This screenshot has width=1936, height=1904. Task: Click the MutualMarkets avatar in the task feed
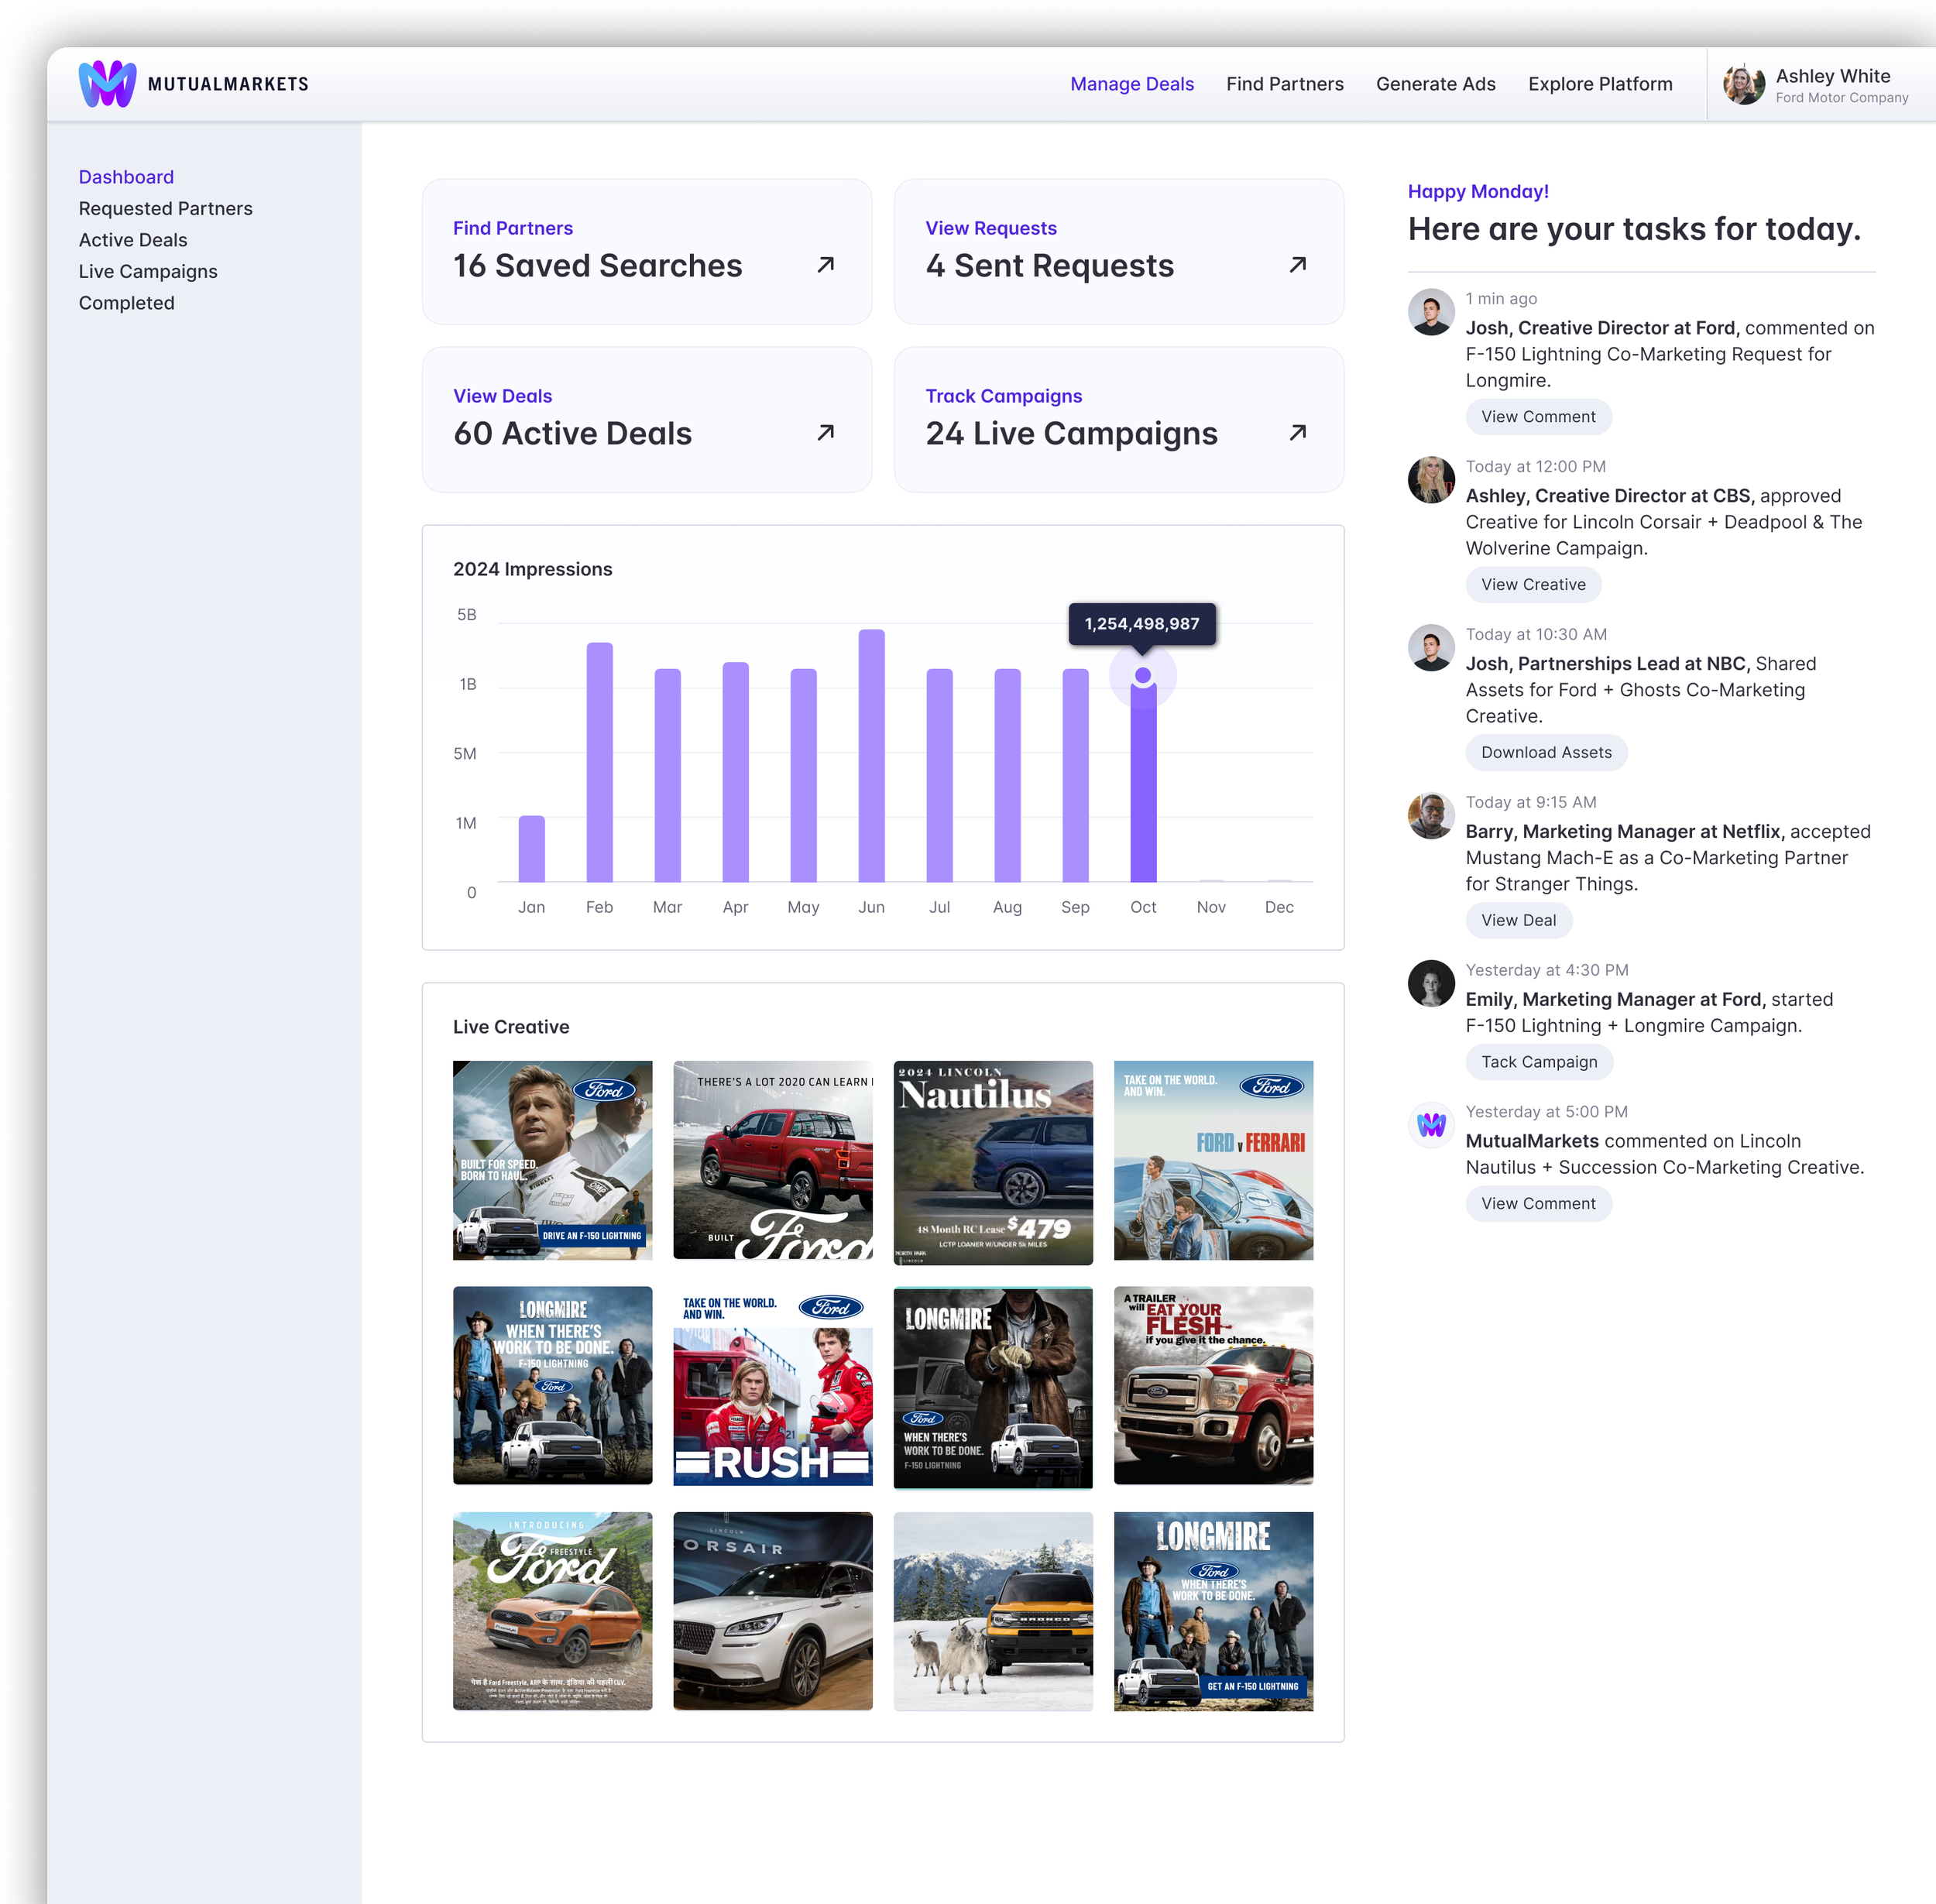(1431, 1125)
